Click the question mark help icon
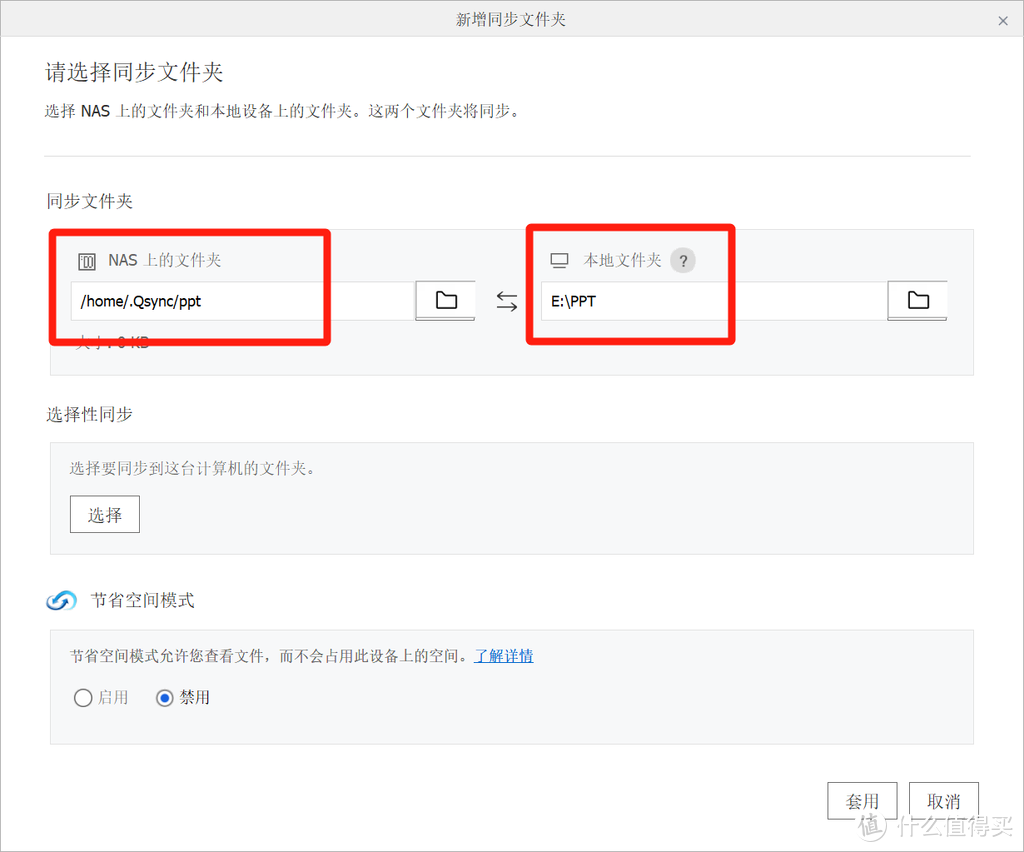 tap(683, 260)
